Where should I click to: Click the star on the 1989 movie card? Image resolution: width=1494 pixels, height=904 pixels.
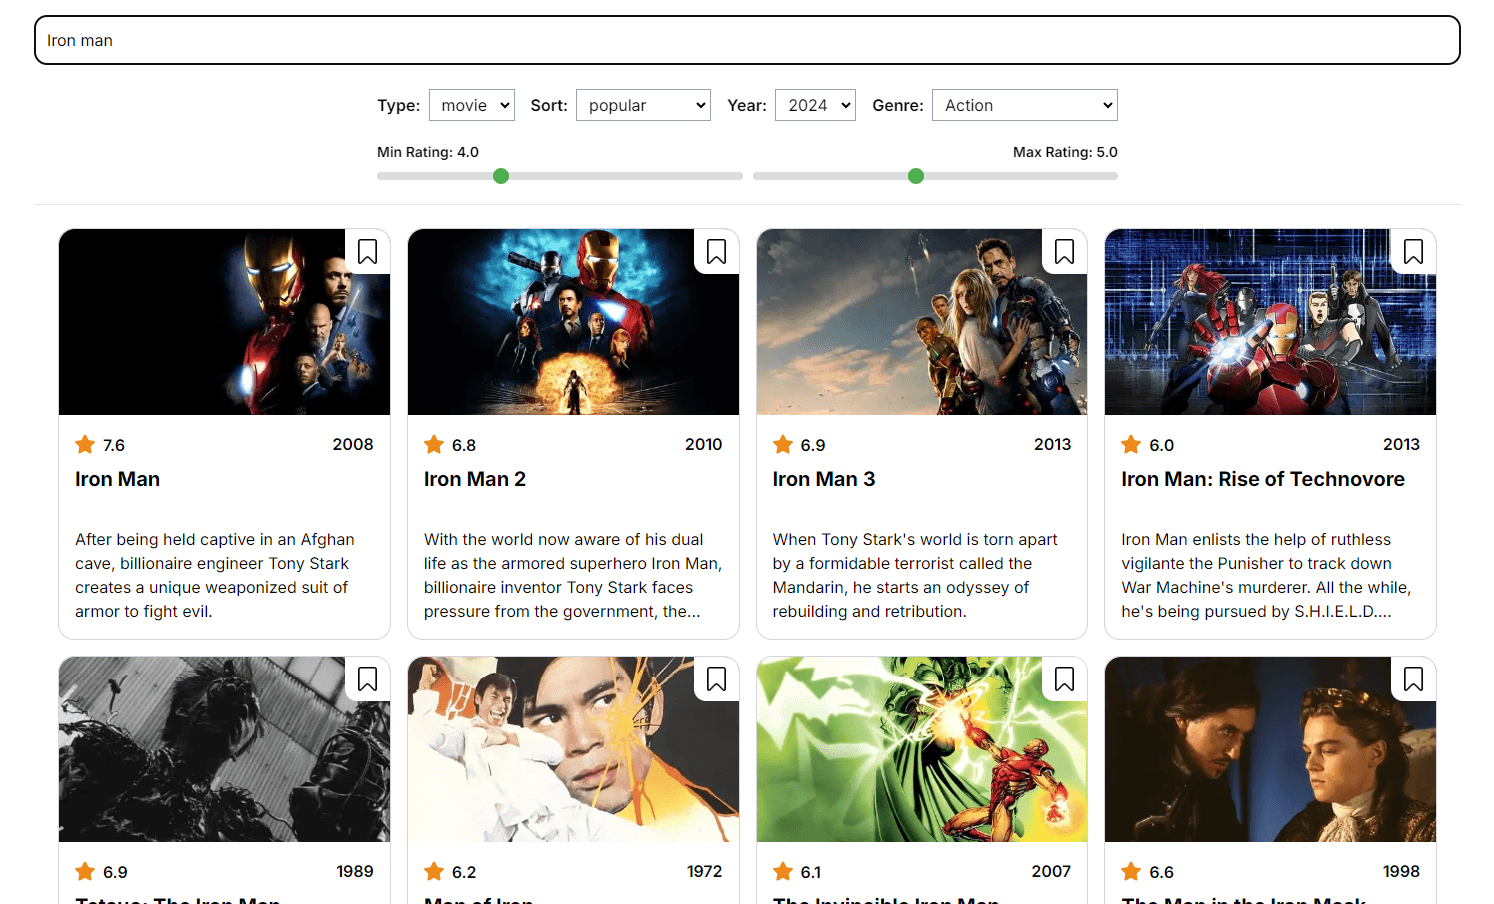pos(85,871)
